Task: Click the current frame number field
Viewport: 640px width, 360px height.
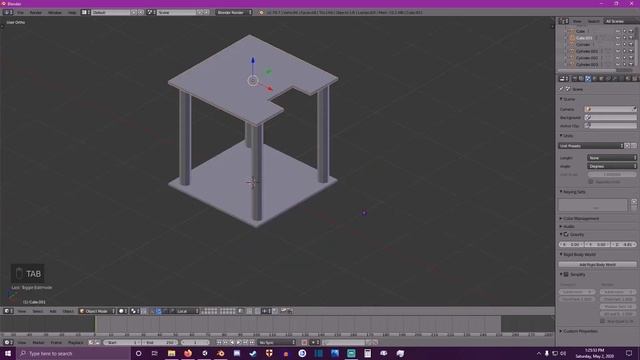Action: point(195,342)
